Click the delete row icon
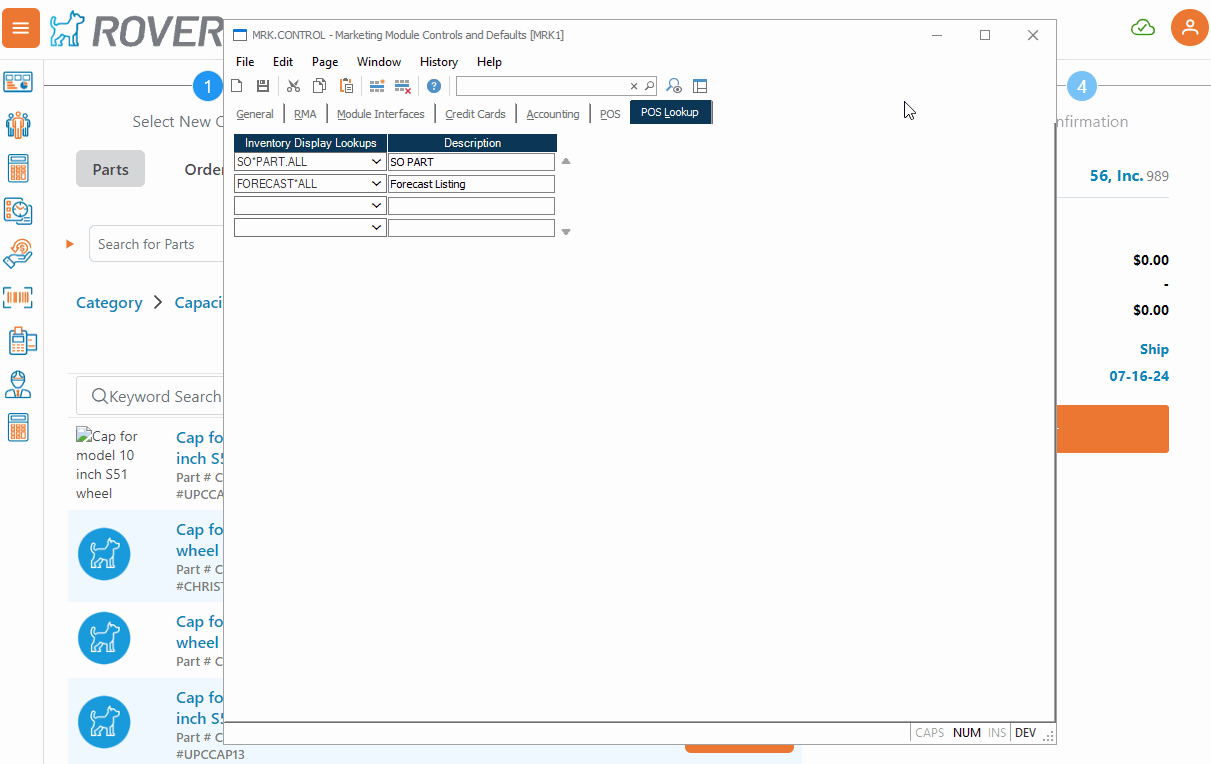Viewport: 1211px width, 764px height. pyautogui.click(x=402, y=86)
